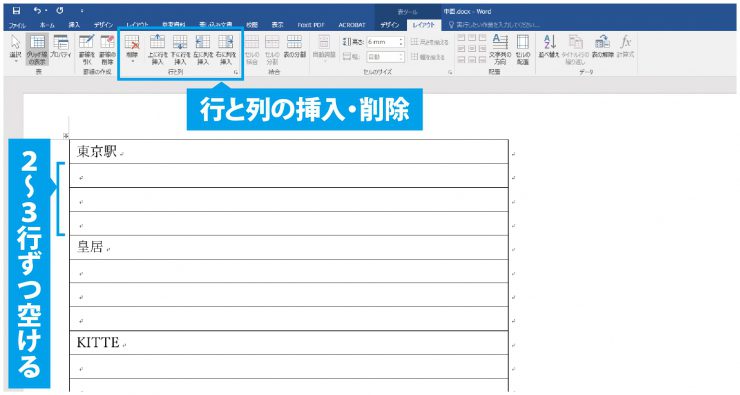Image resolution: width=740 pixels, height=395 pixels.
Task: Click the table cell containing KITTE
Action: tap(289, 343)
